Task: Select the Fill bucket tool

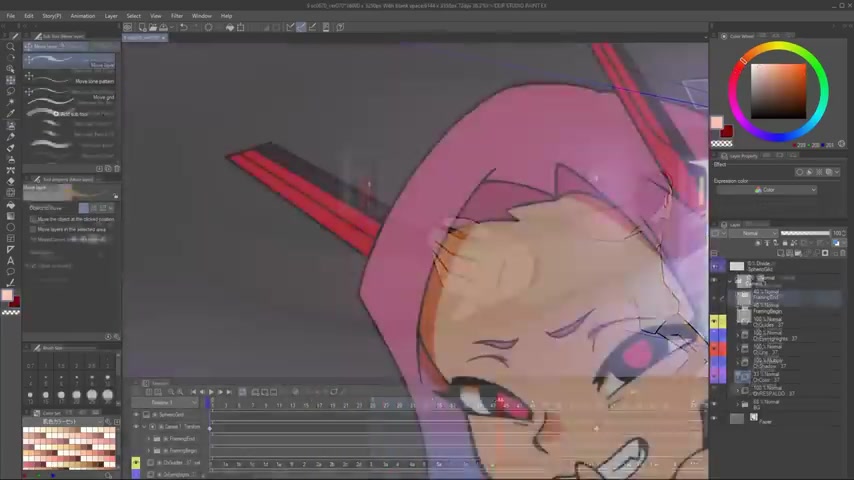Action: (10, 205)
